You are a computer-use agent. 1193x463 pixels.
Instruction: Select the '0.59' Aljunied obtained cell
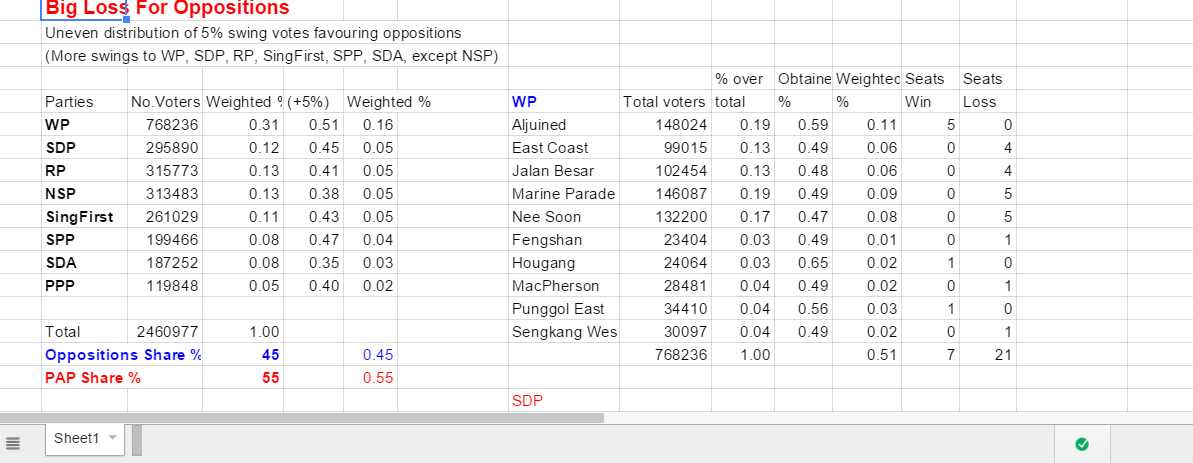(803, 125)
